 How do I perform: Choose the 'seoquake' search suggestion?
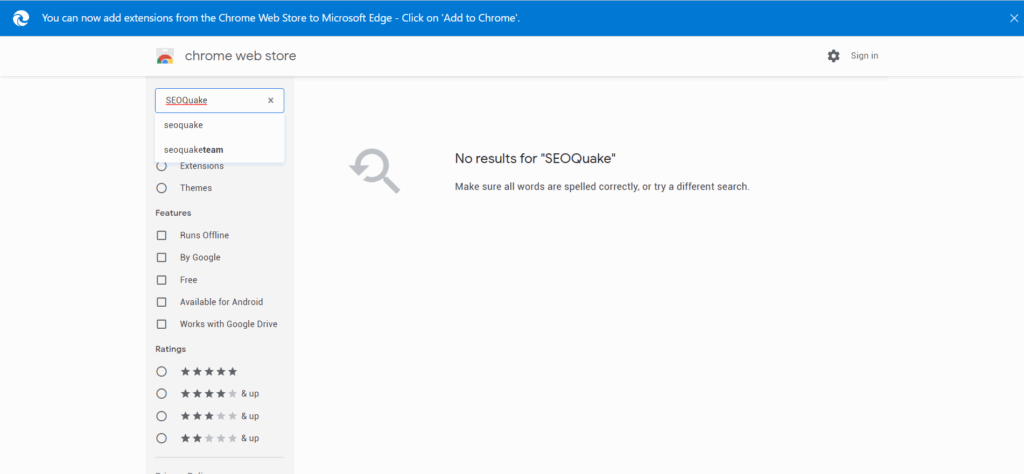pyautogui.click(x=219, y=125)
